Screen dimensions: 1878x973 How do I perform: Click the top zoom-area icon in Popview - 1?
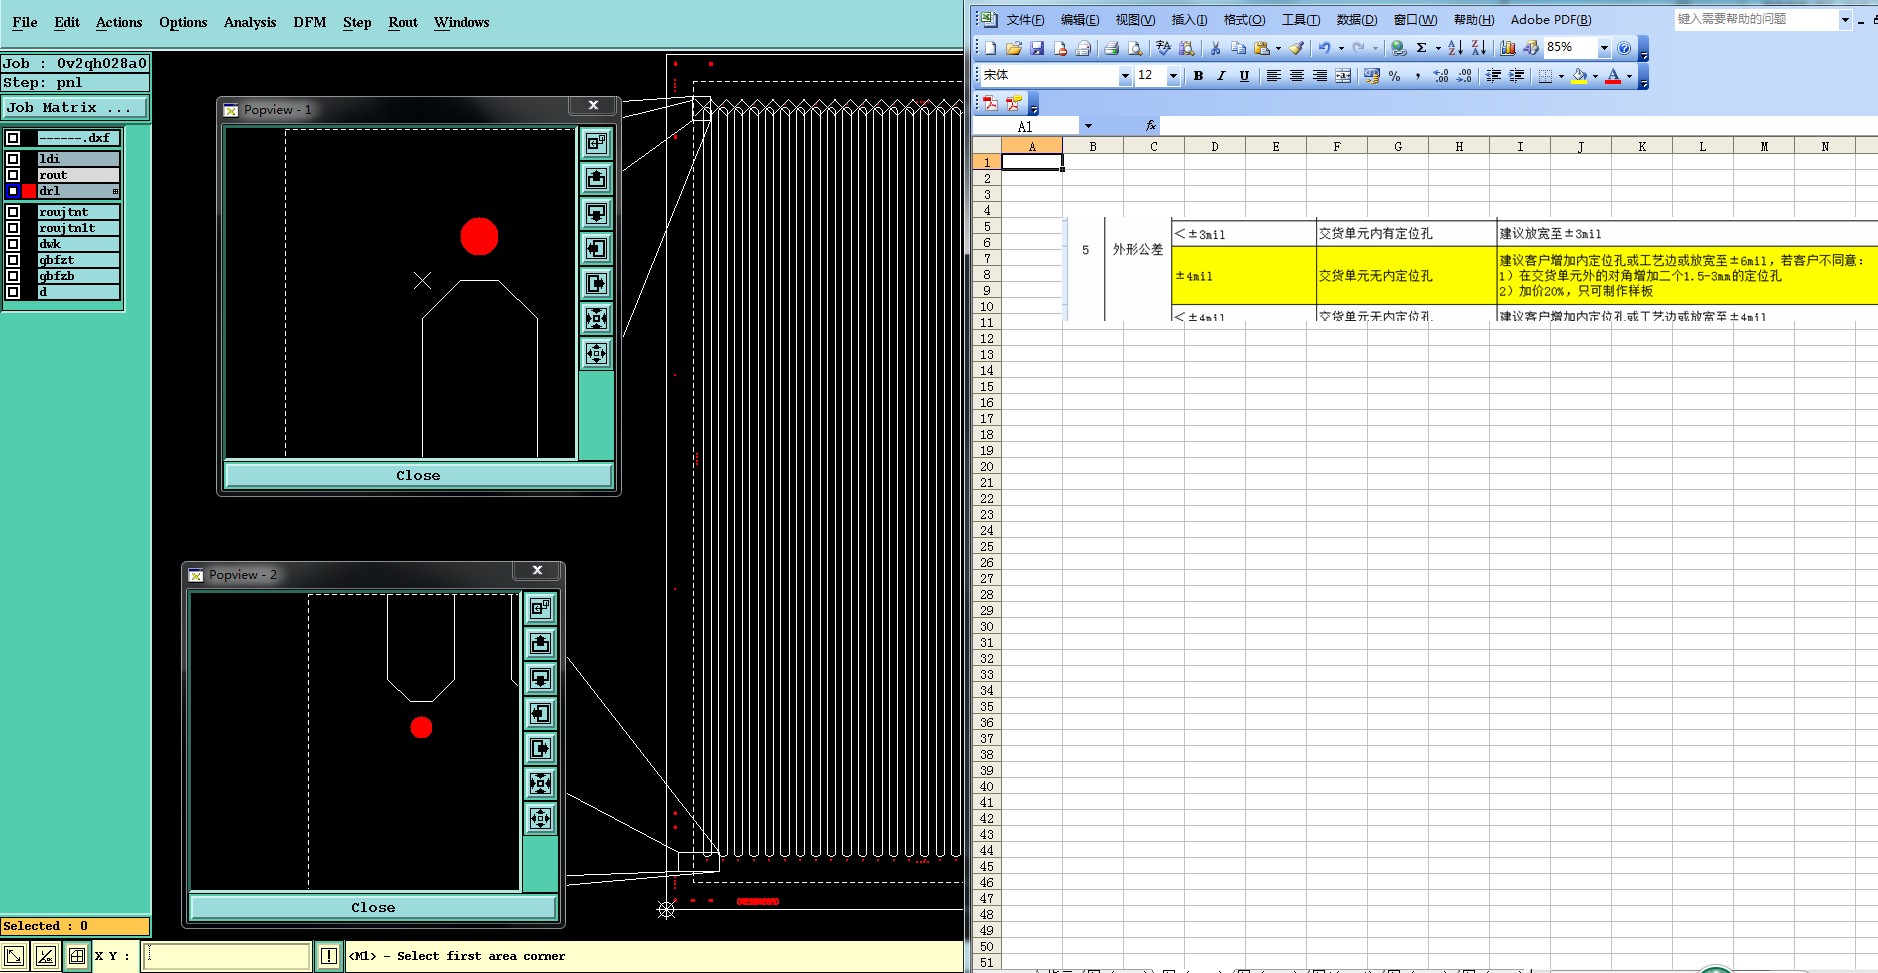coord(597,144)
